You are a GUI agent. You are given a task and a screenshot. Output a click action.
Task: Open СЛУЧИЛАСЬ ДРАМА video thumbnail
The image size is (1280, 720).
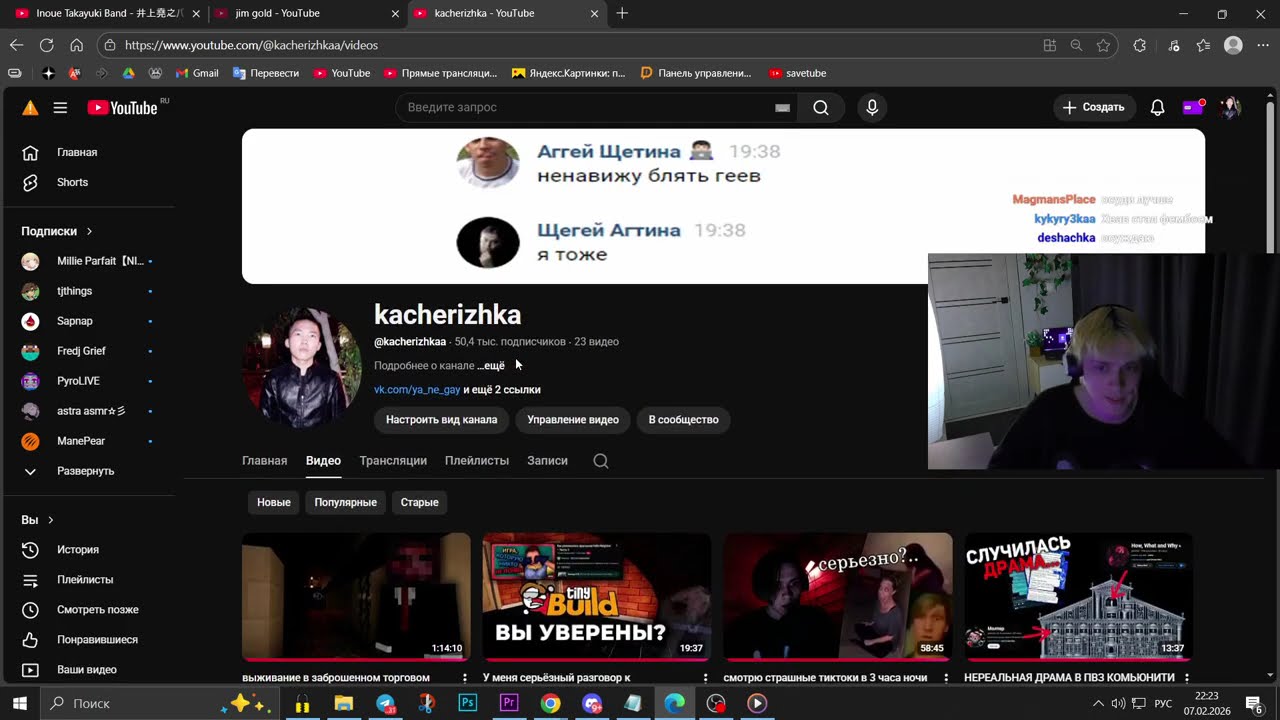[1078, 597]
